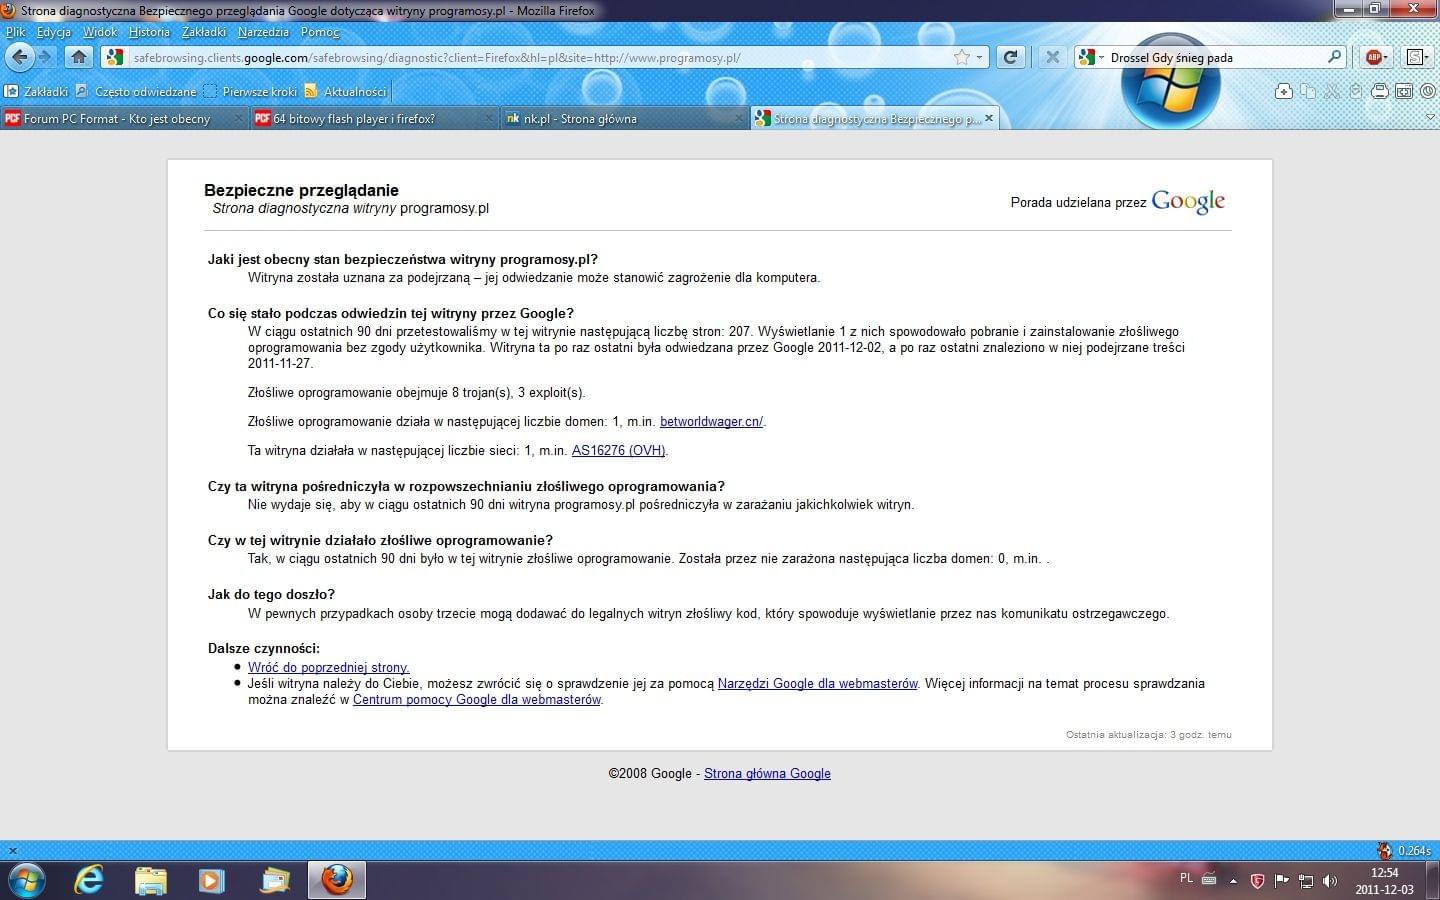Click the Paste clipboard toolbar icon
The width and height of the screenshot is (1440, 900).
[1356, 91]
